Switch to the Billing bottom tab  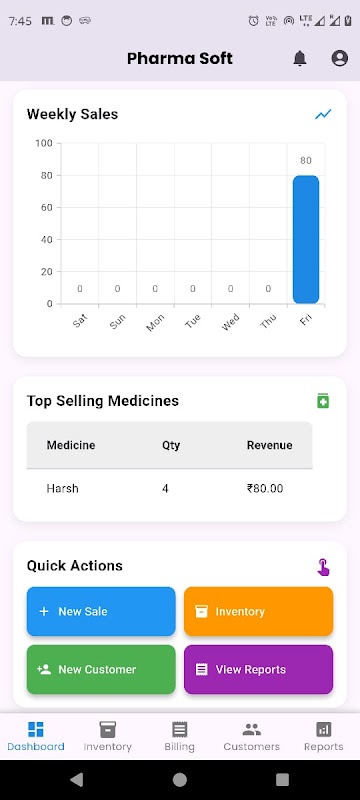coord(179,737)
